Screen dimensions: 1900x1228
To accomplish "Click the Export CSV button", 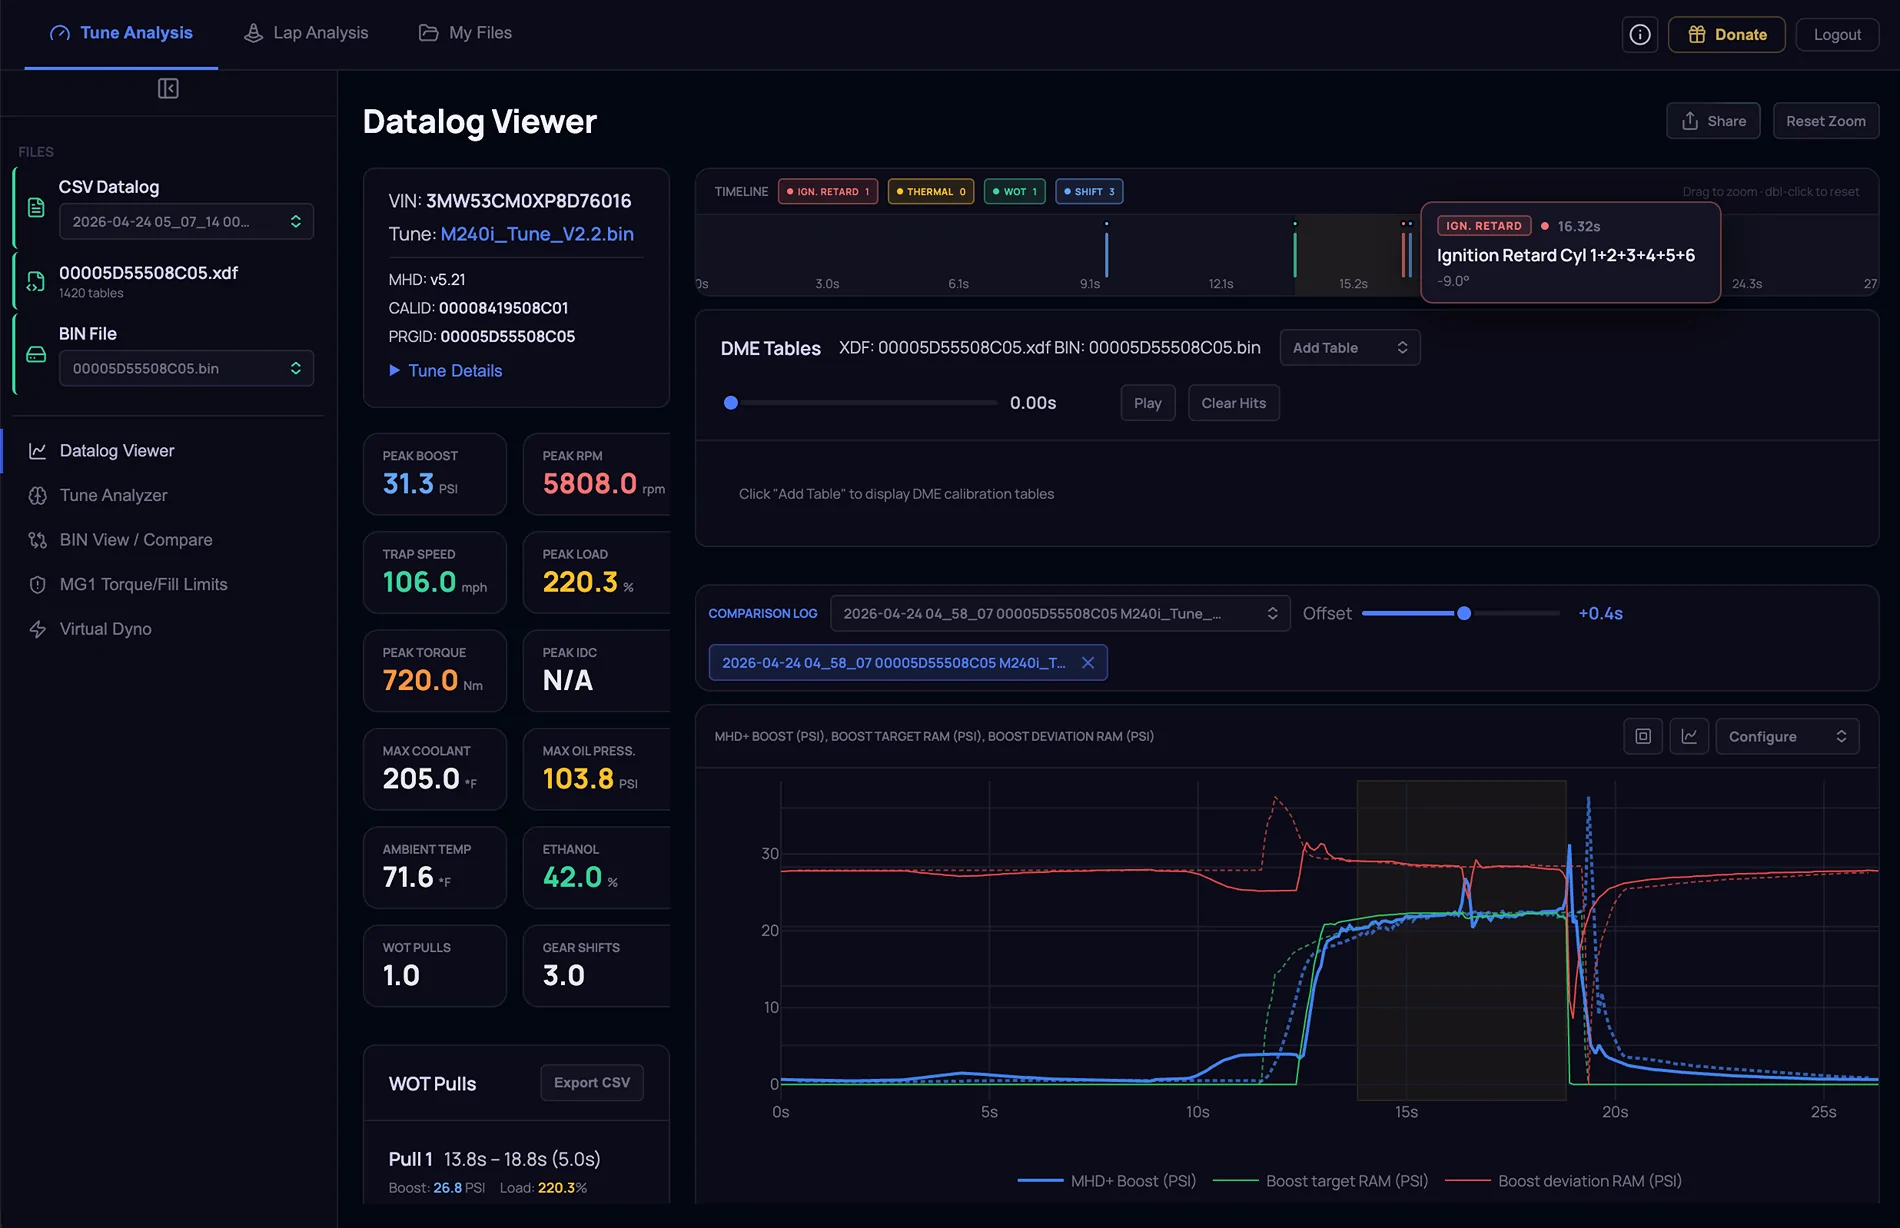I will click(592, 1082).
